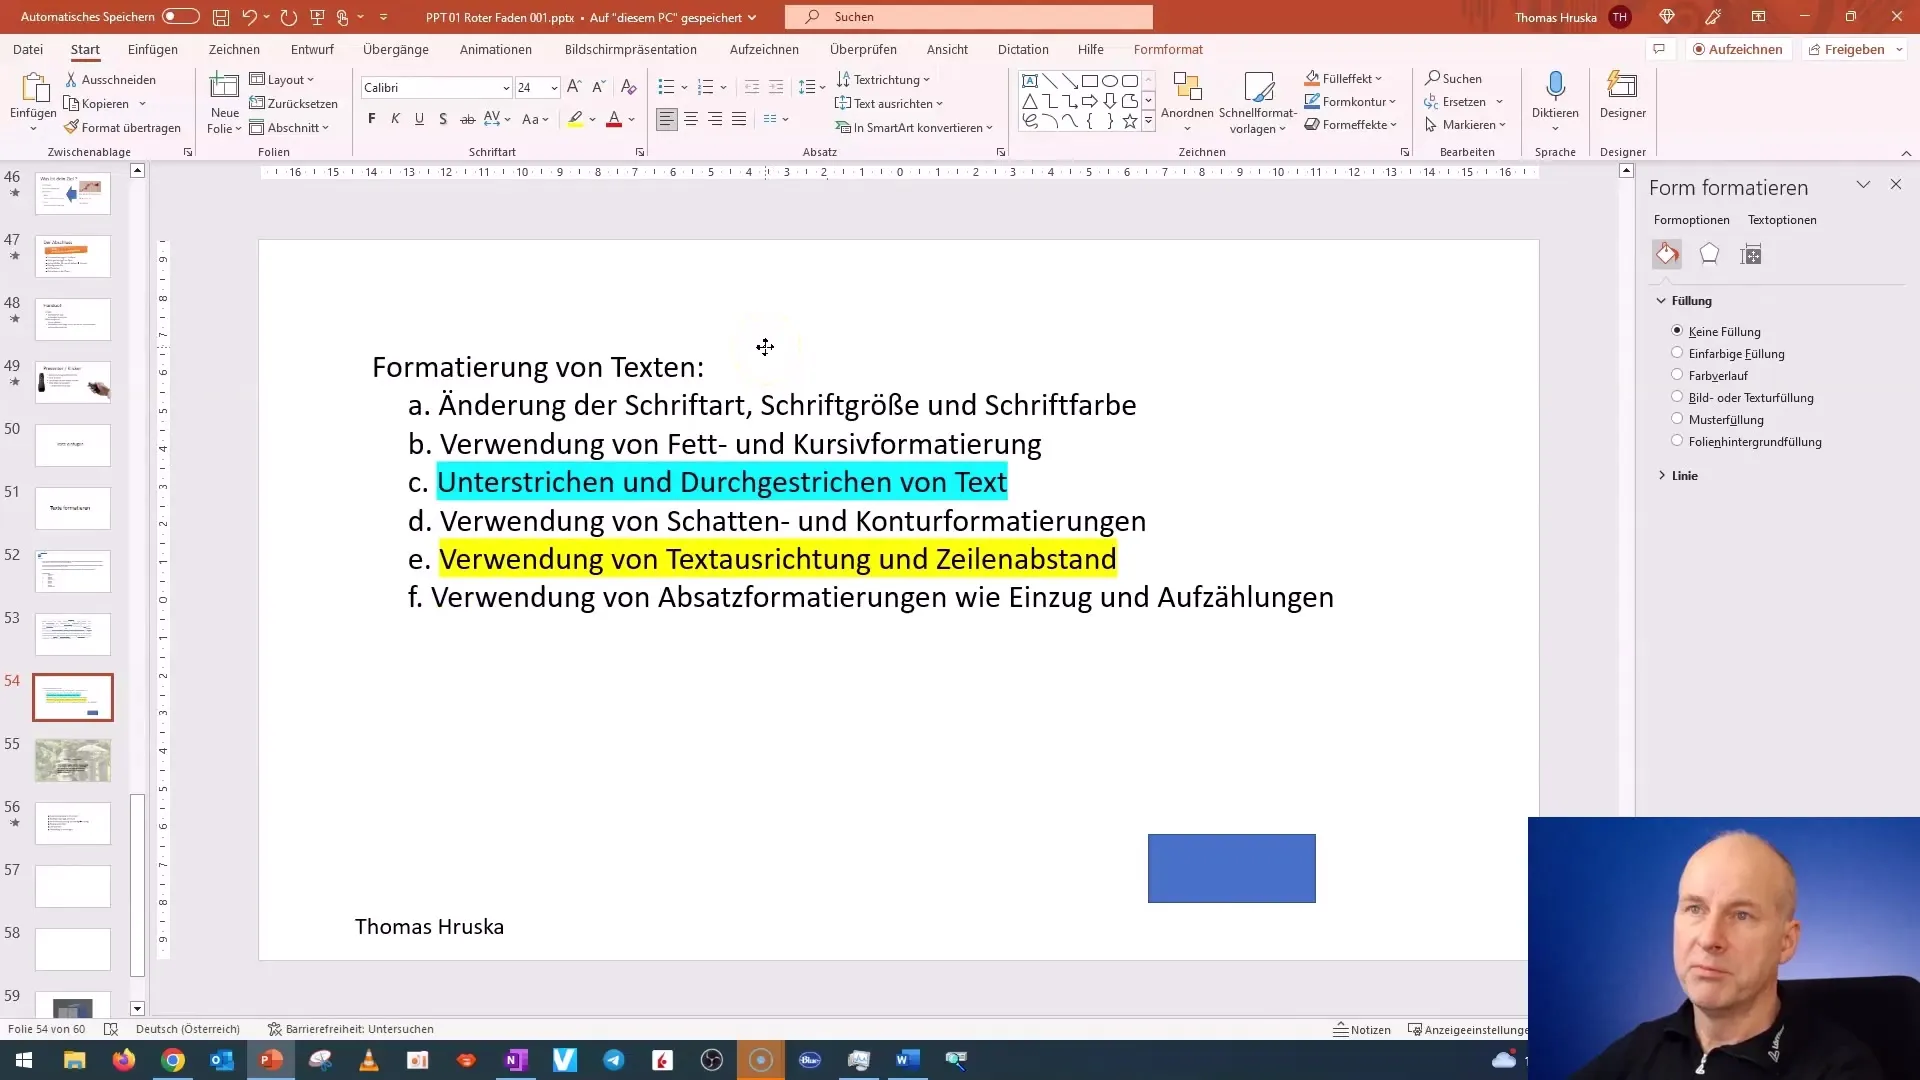
Task: Open Textrichtung dropdown
Action: pyautogui.click(x=884, y=79)
